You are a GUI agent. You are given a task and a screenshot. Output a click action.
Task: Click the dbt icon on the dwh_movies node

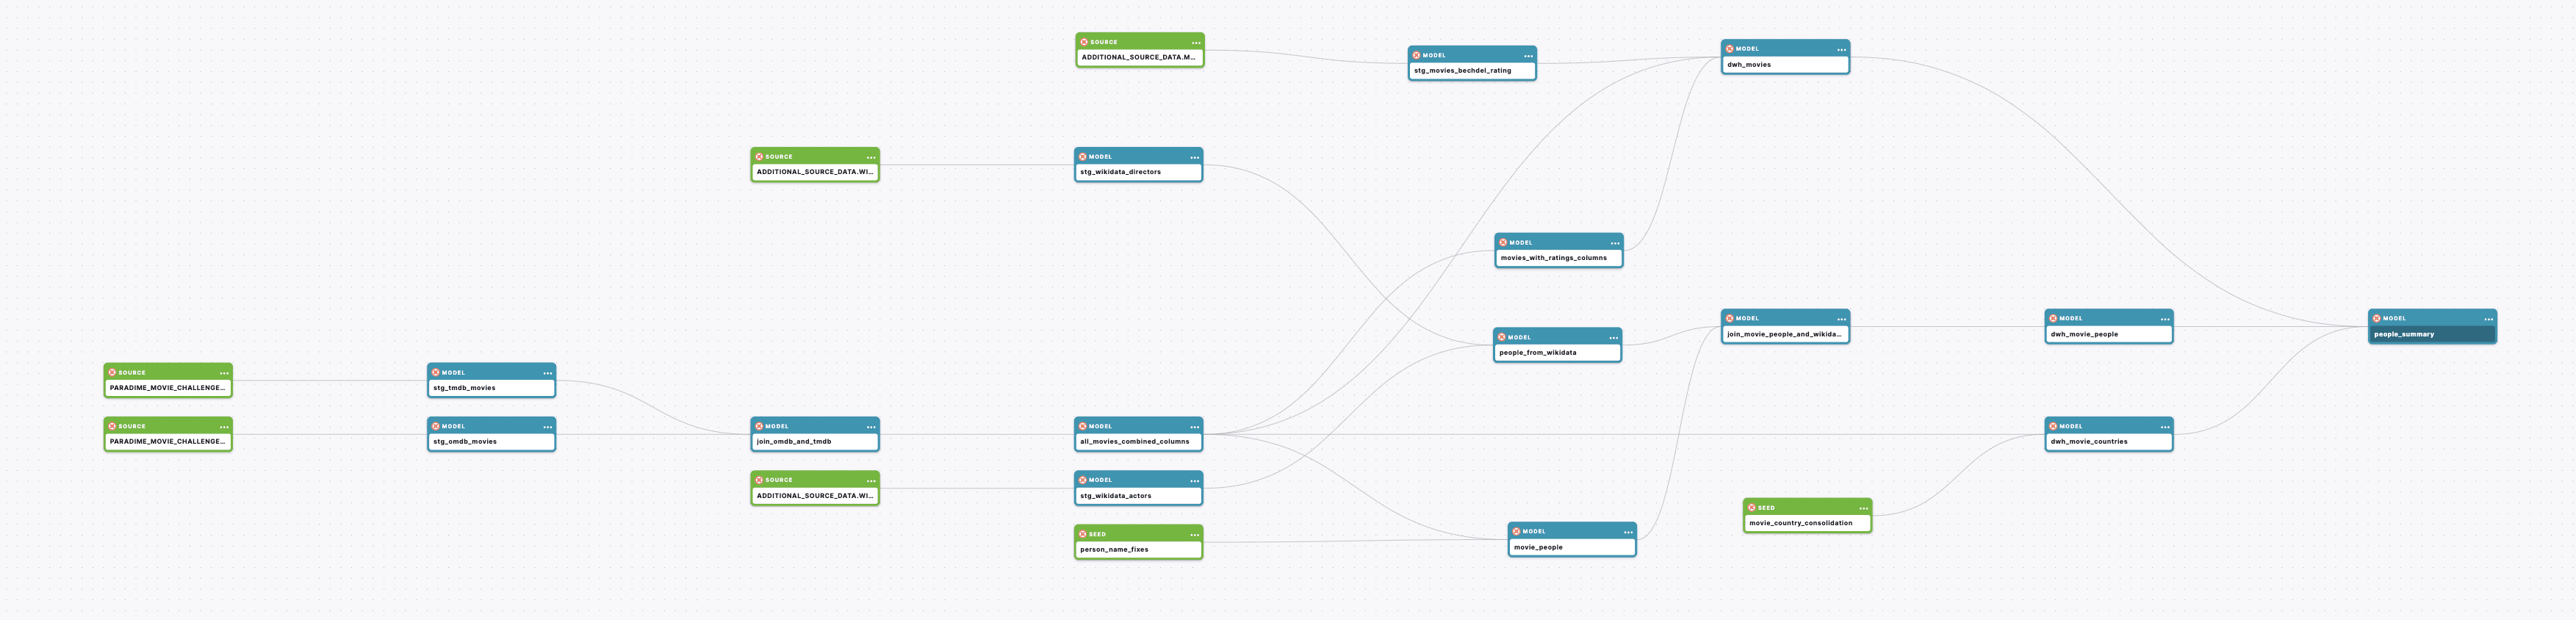pyautogui.click(x=1730, y=49)
